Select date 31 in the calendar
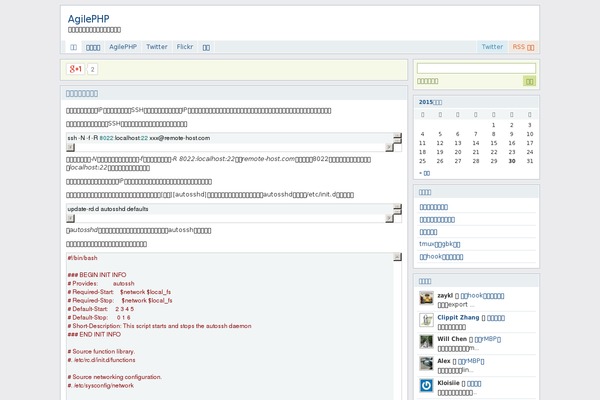Screen dimensions: 600x400 coord(530,161)
